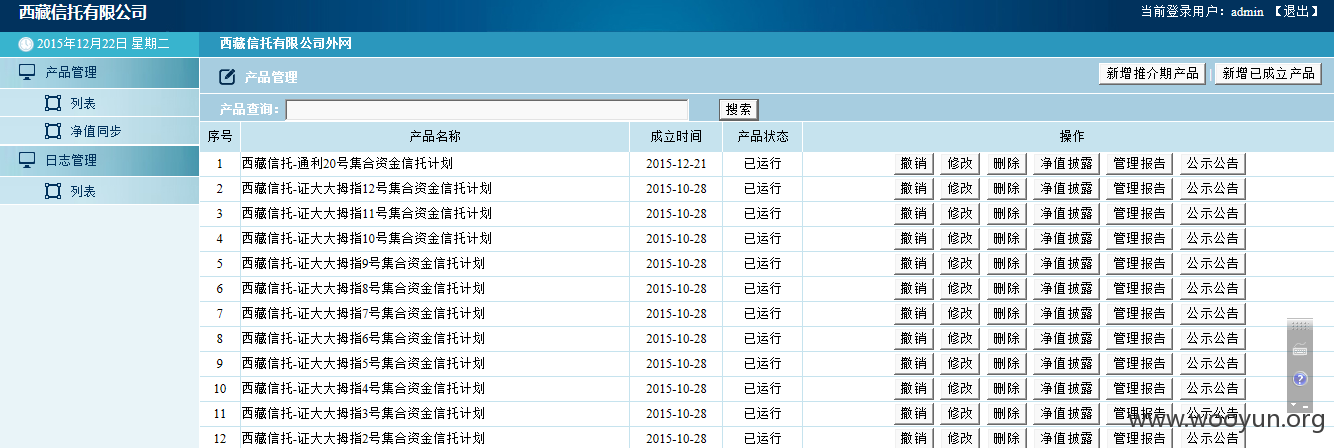1334x448 pixels.
Task: Click admin username in top bar
Action: (1247, 12)
